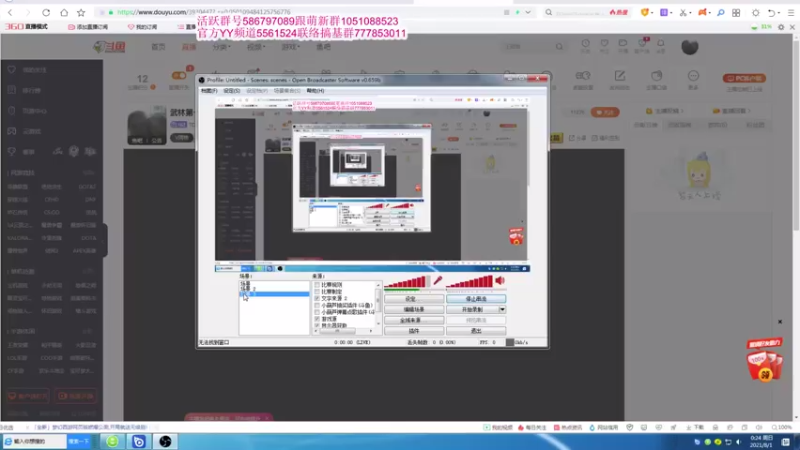800x450 pixels.
Task: Open the green 360 browser taskbar icon
Action: (x=112, y=441)
